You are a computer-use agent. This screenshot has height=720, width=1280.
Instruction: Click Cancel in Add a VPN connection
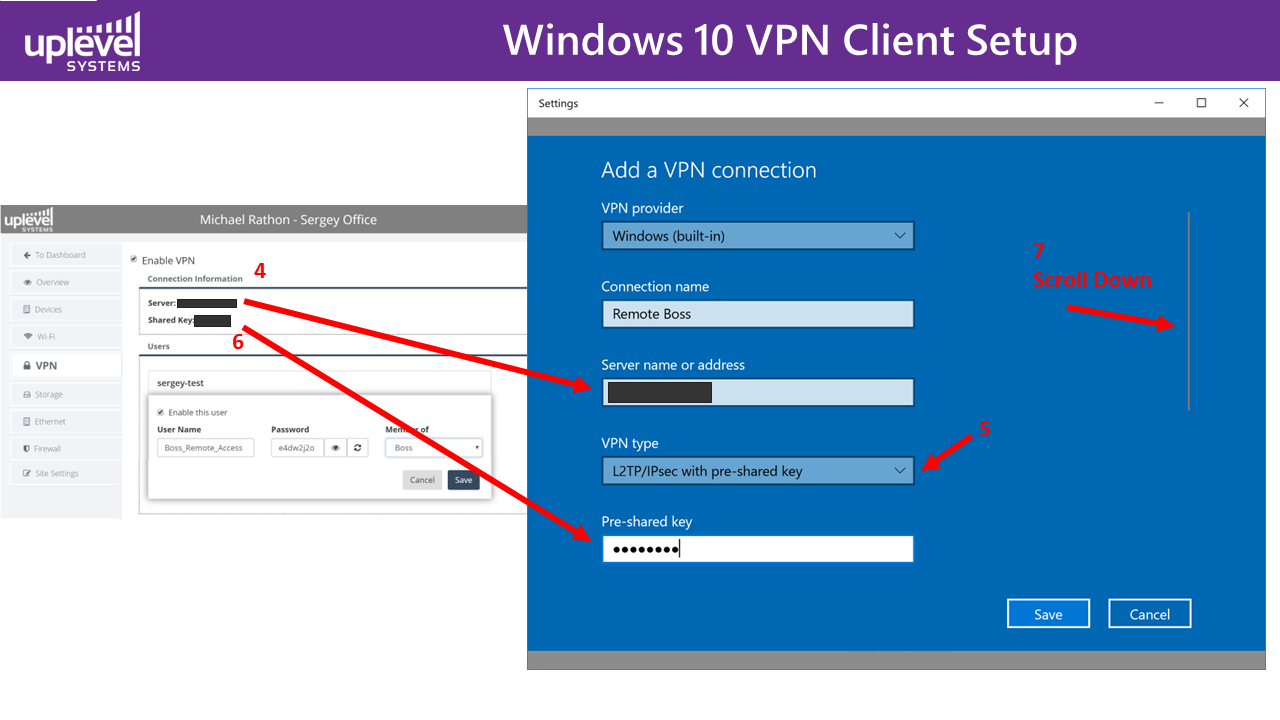coord(1150,614)
